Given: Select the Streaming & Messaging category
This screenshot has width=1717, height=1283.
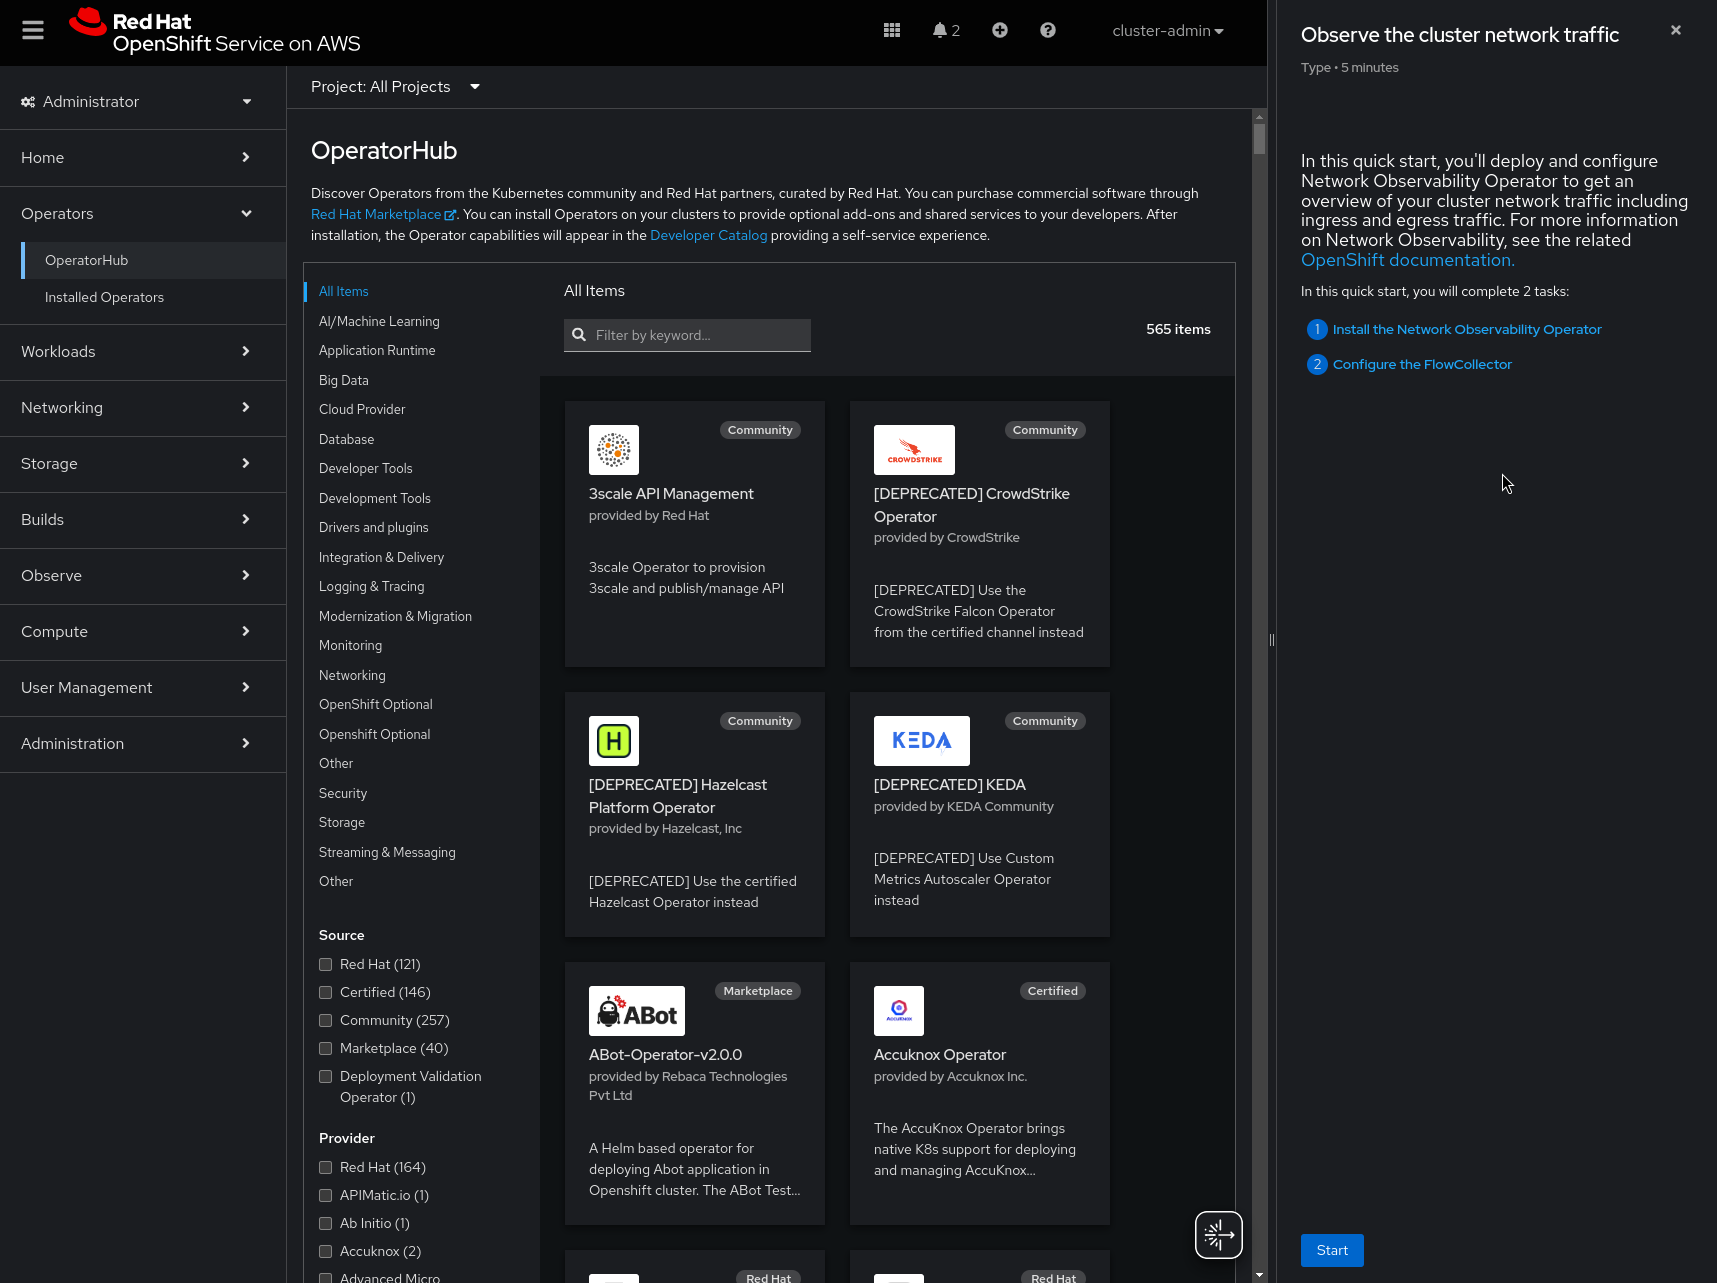Looking at the screenshot, I should 387,852.
